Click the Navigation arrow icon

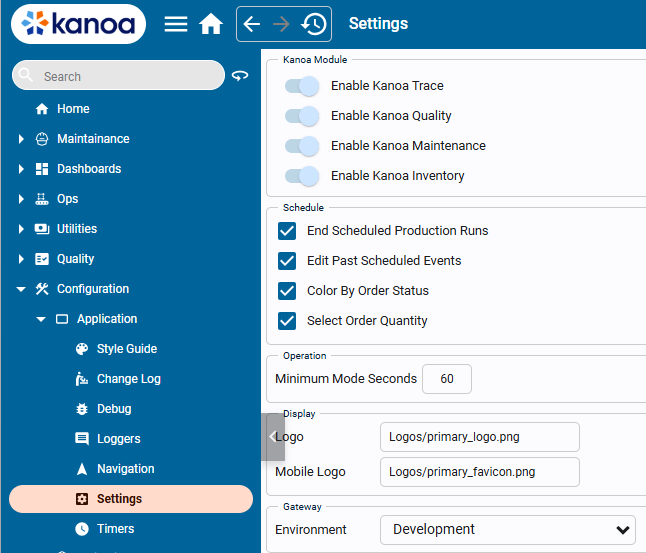click(x=82, y=469)
